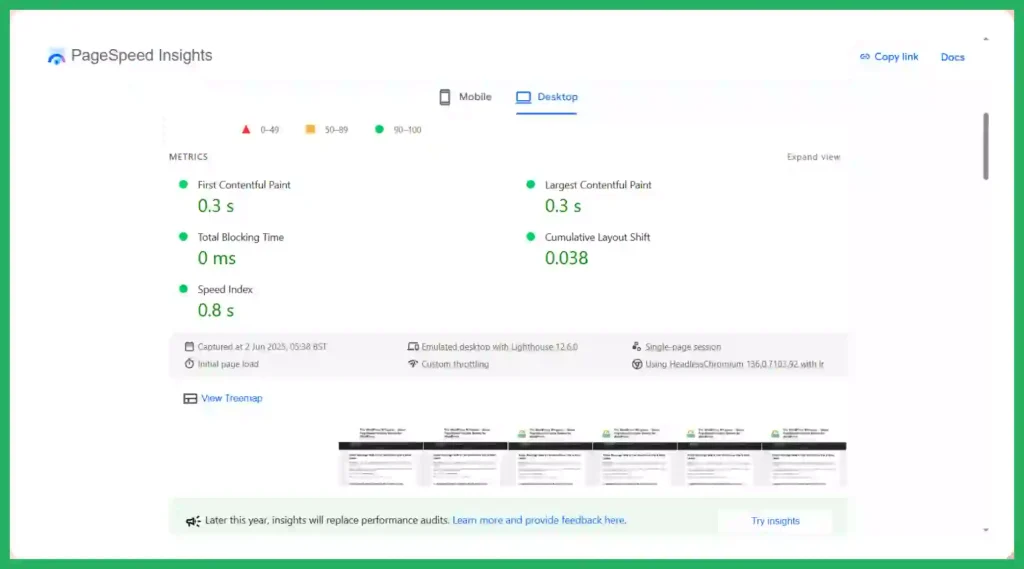
Task: Select the Mobile phone icon
Action: (445, 97)
